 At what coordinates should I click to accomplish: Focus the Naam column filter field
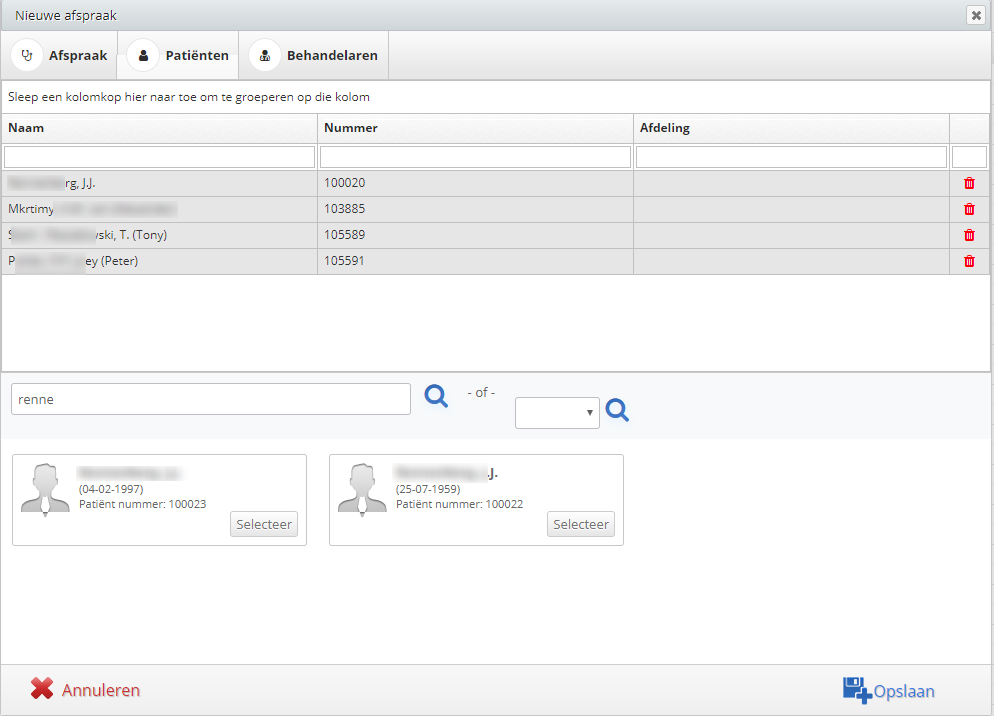coord(159,157)
